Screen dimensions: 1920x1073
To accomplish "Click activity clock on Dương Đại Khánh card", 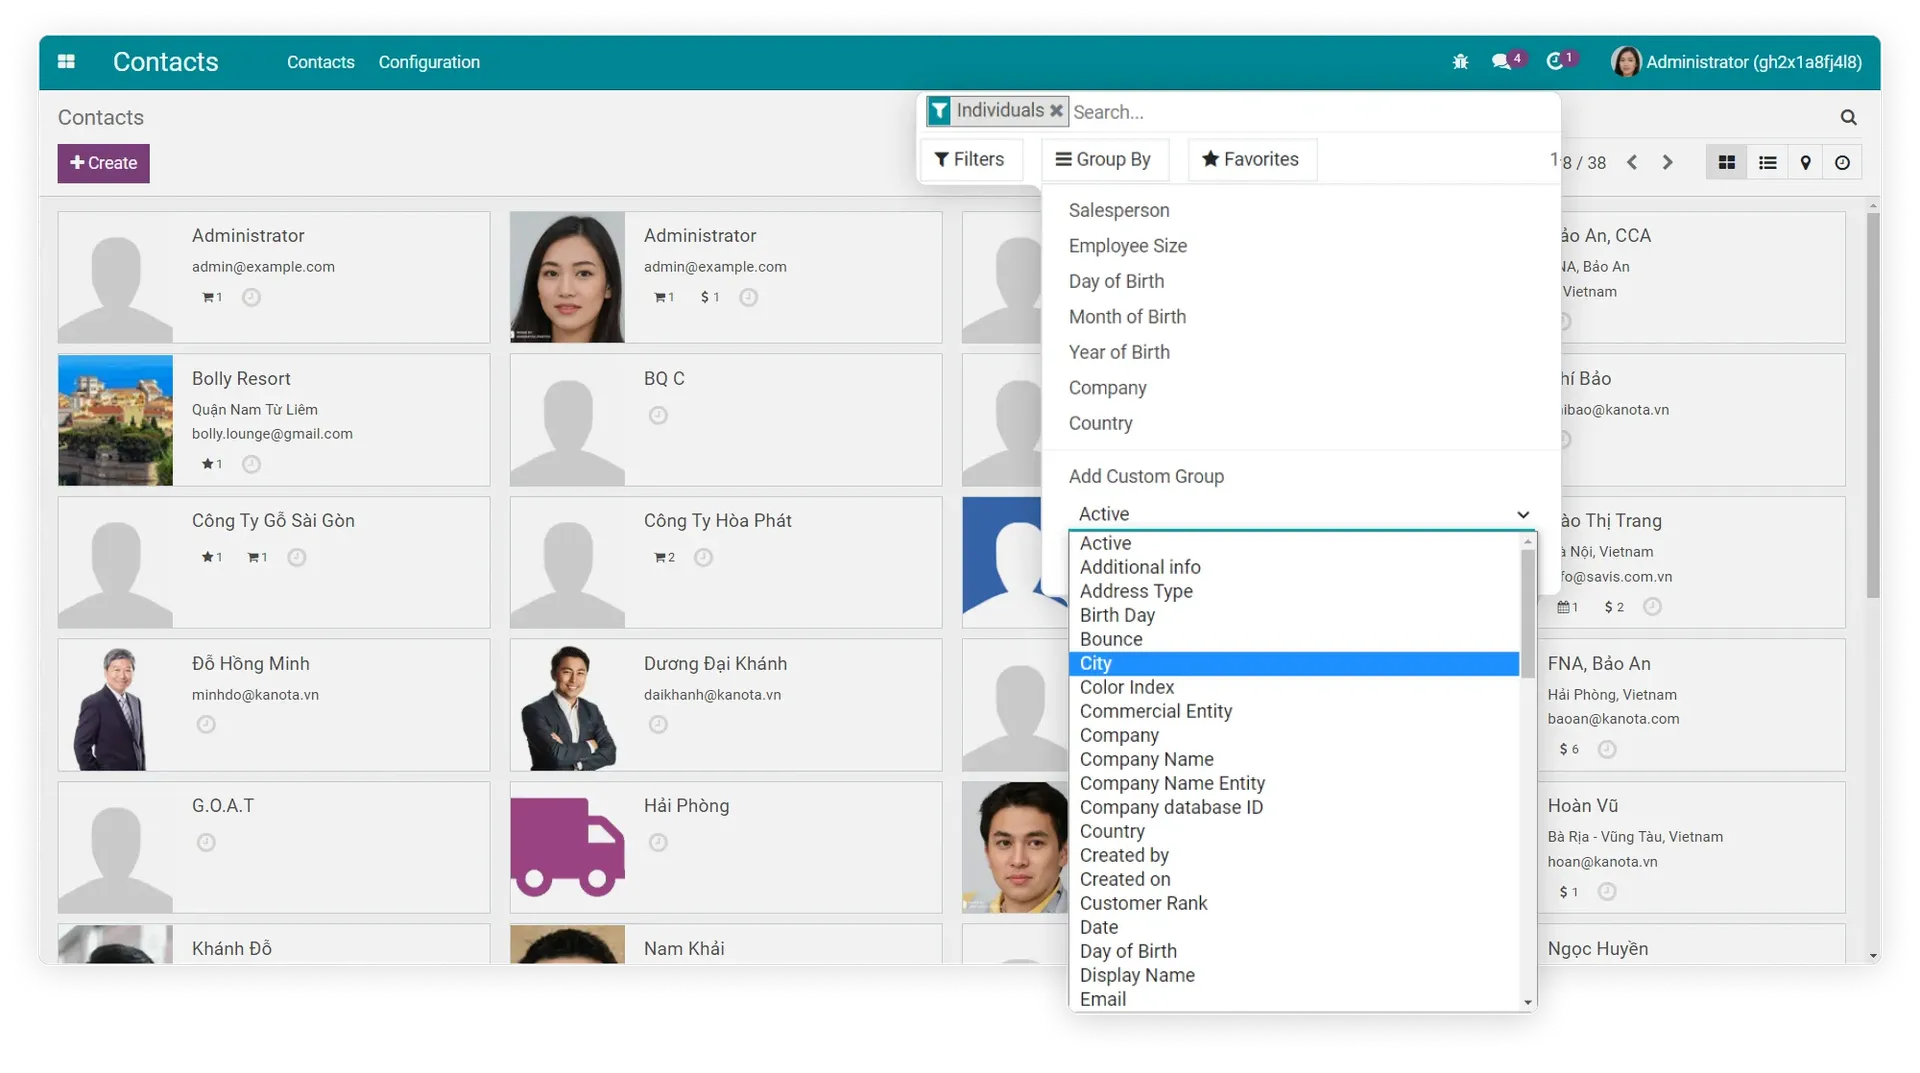I will tap(658, 724).
